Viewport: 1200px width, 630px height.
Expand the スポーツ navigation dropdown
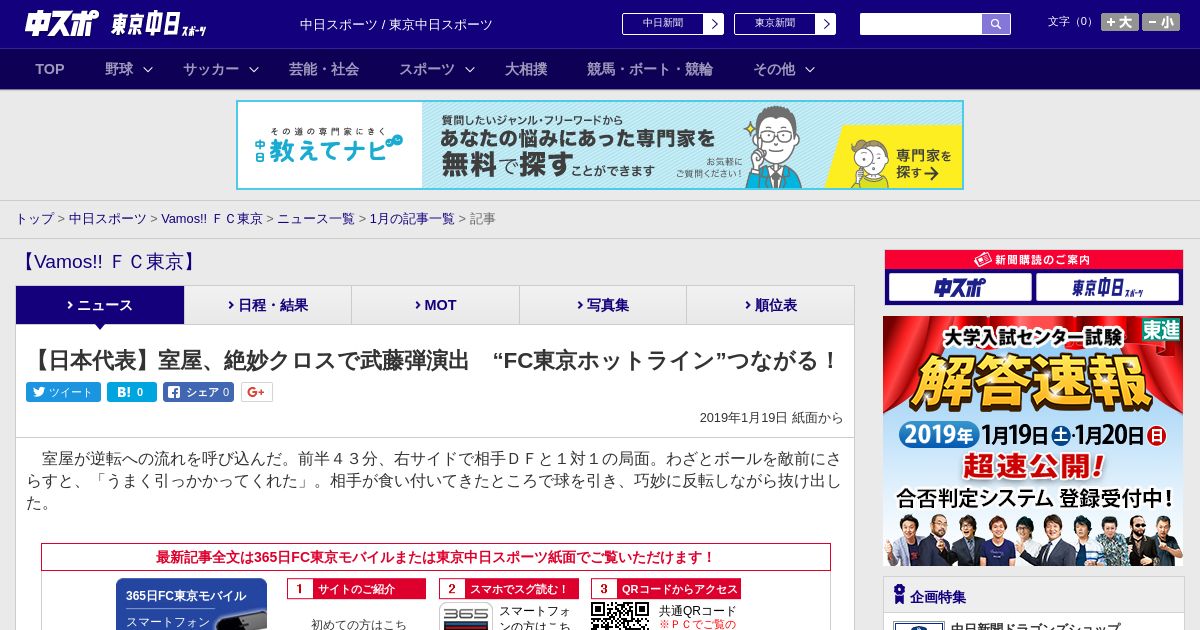coord(437,69)
